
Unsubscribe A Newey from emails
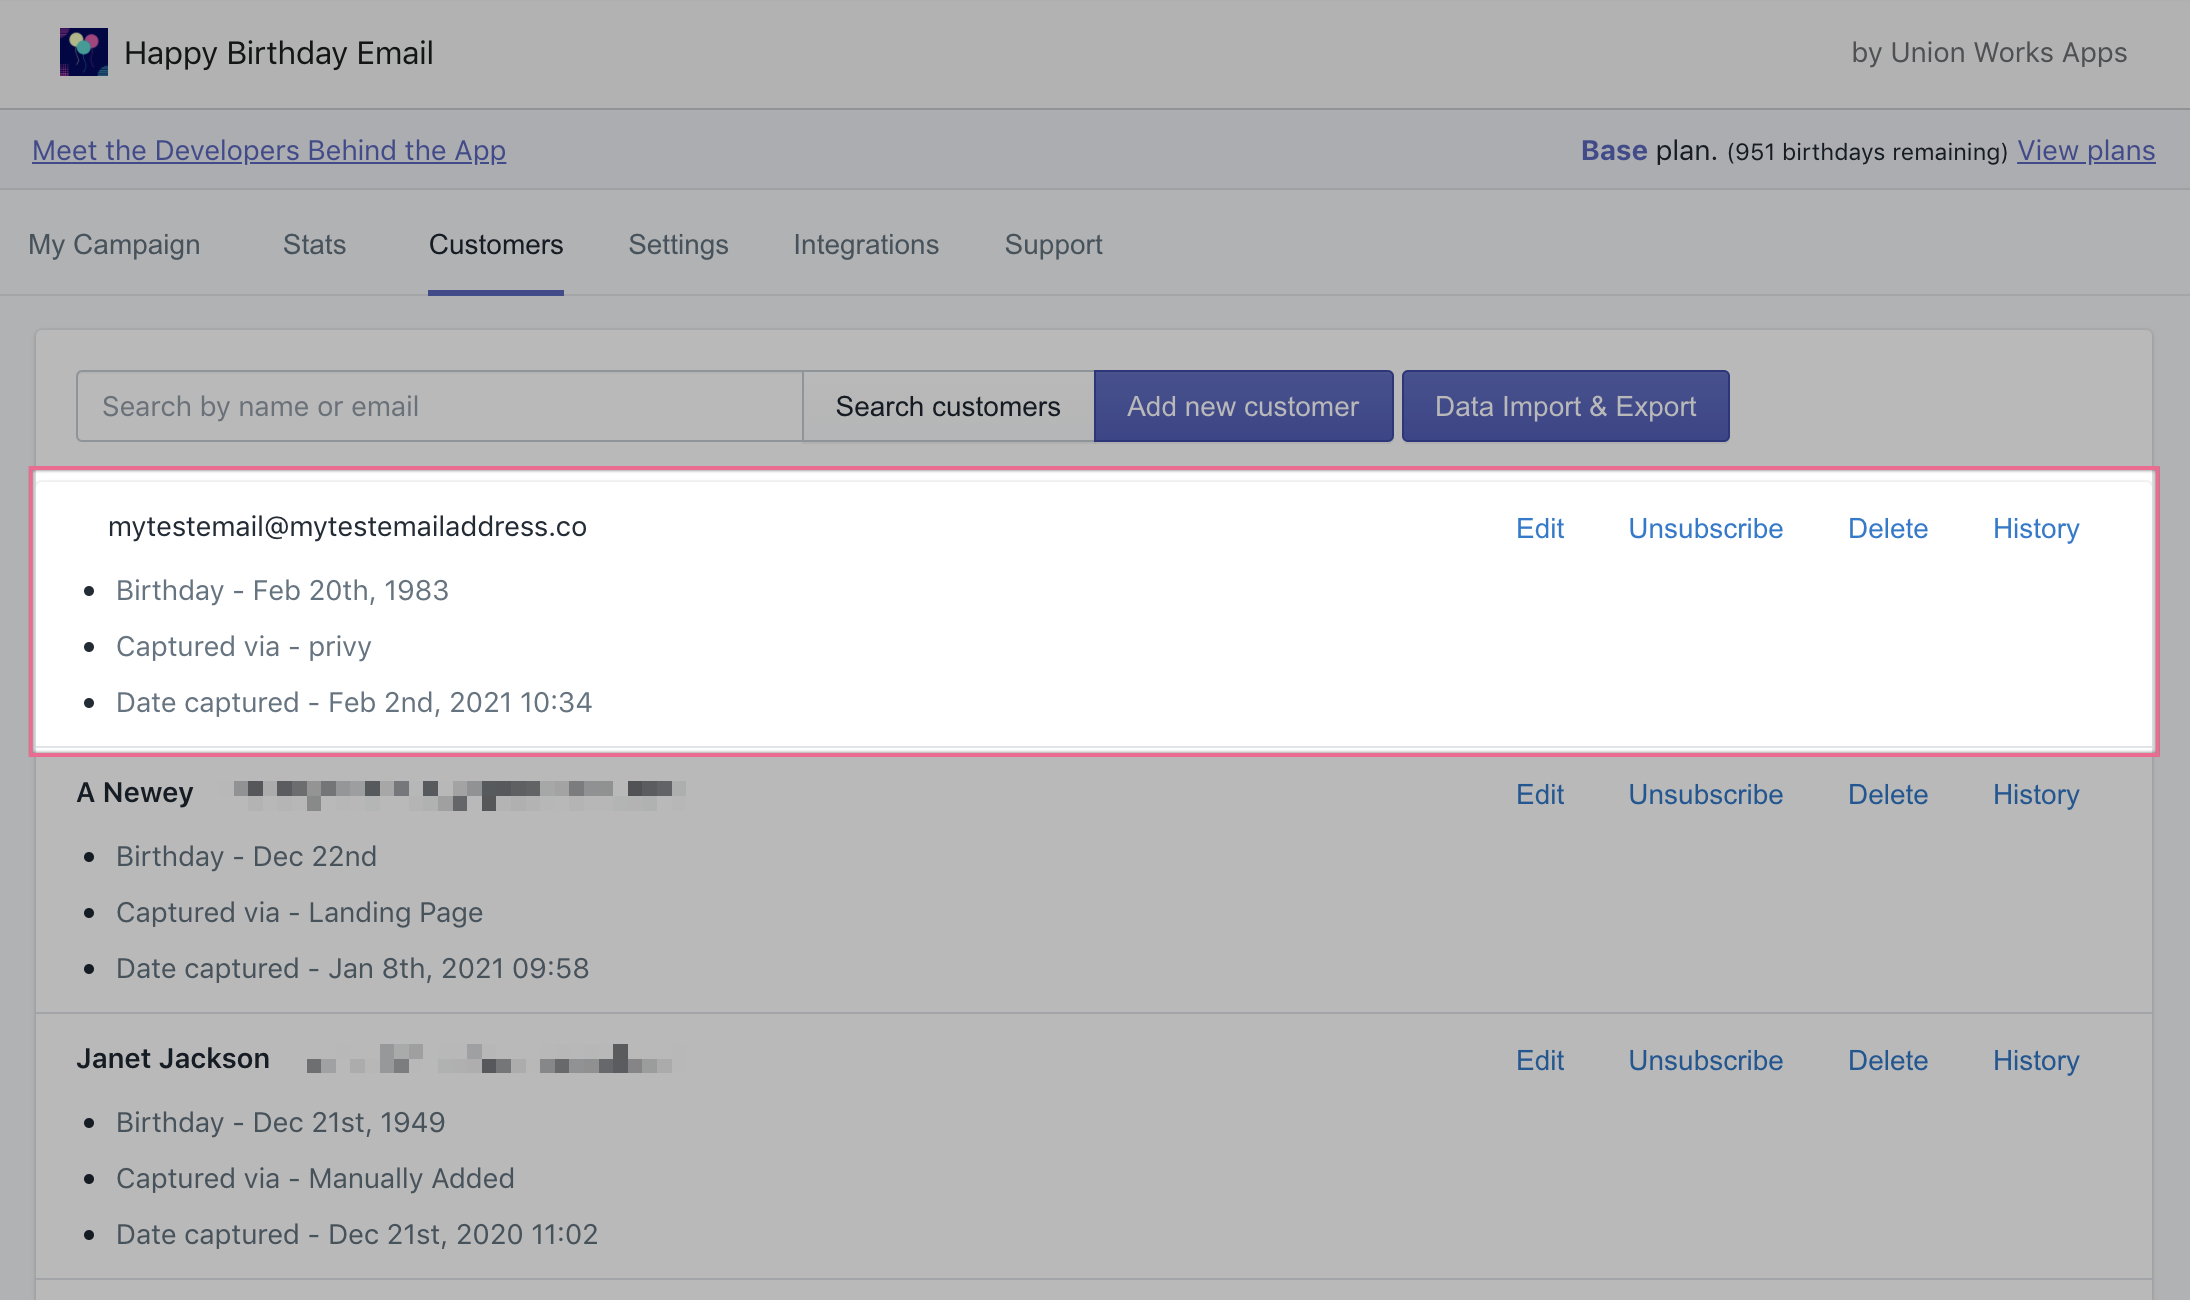tap(1705, 794)
